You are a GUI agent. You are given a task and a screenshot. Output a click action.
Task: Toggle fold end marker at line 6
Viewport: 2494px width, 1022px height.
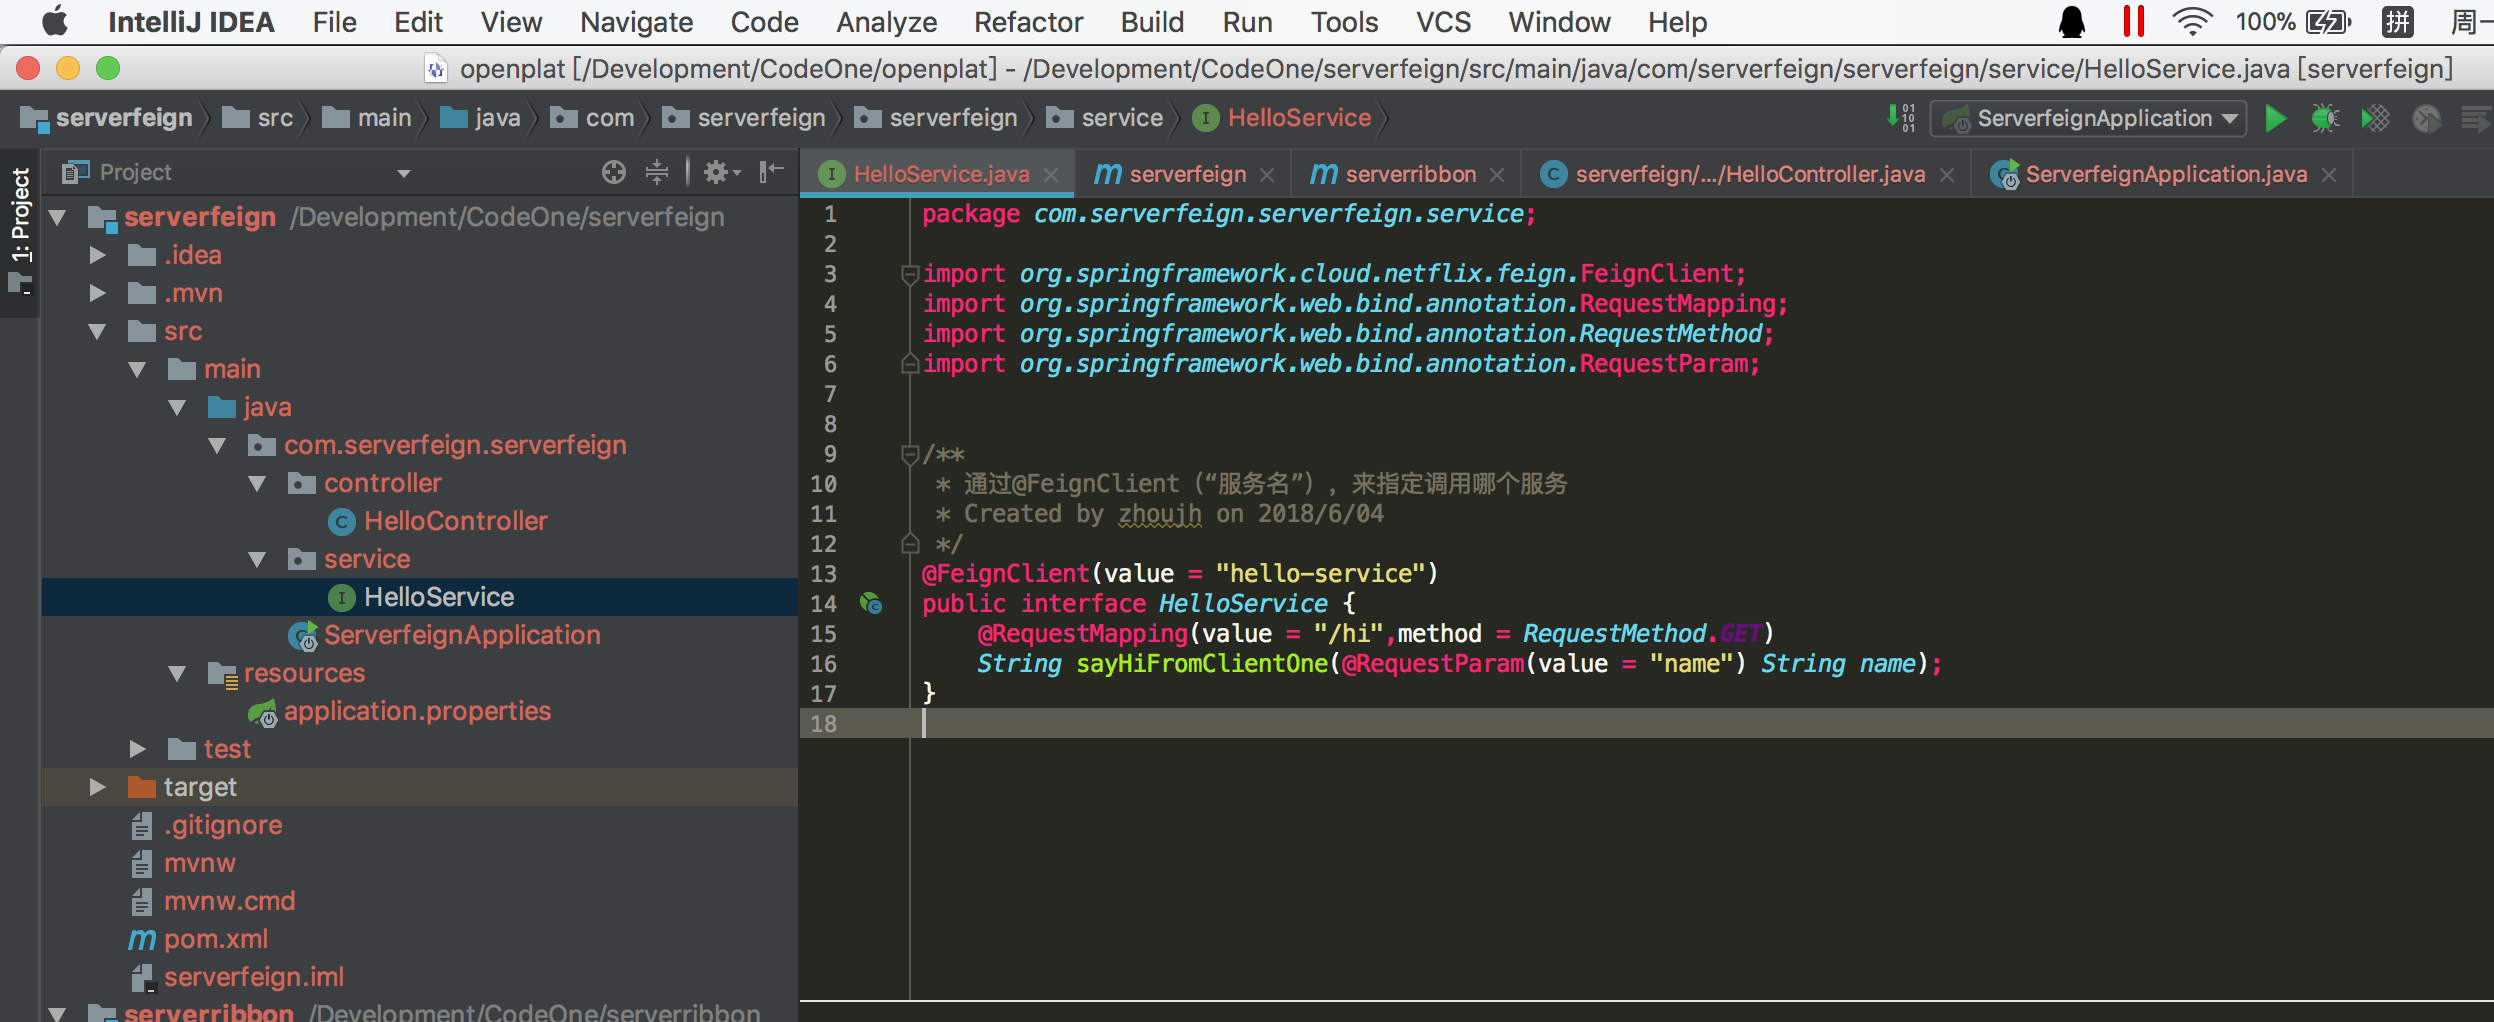pyautogui.click(x=909, y=364)
